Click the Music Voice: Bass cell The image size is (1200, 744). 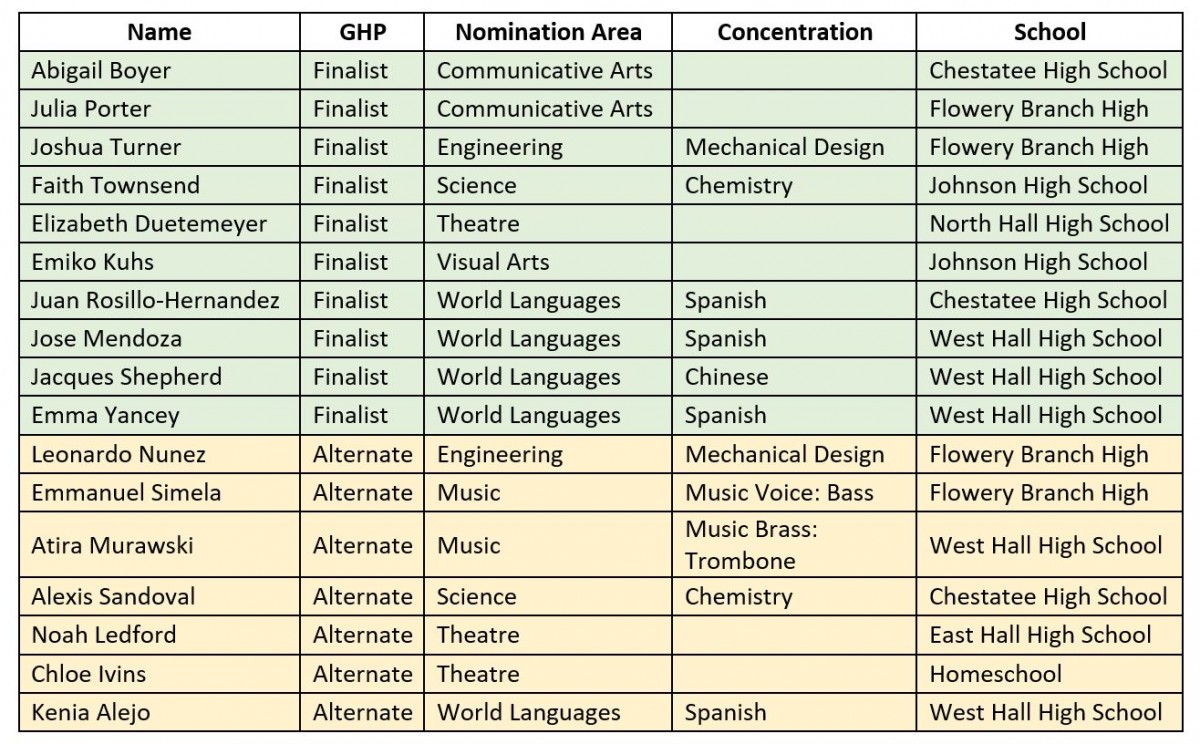point(779,492)
